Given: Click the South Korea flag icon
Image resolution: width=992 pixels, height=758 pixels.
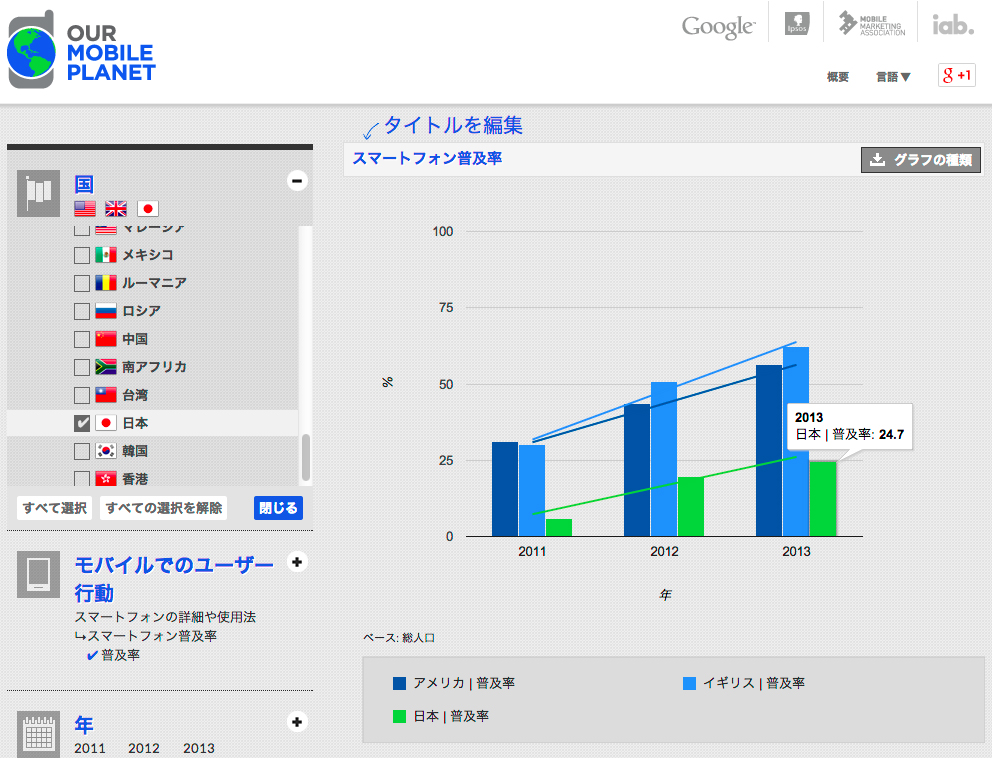Looking at the screenshot, I should 106,450.
